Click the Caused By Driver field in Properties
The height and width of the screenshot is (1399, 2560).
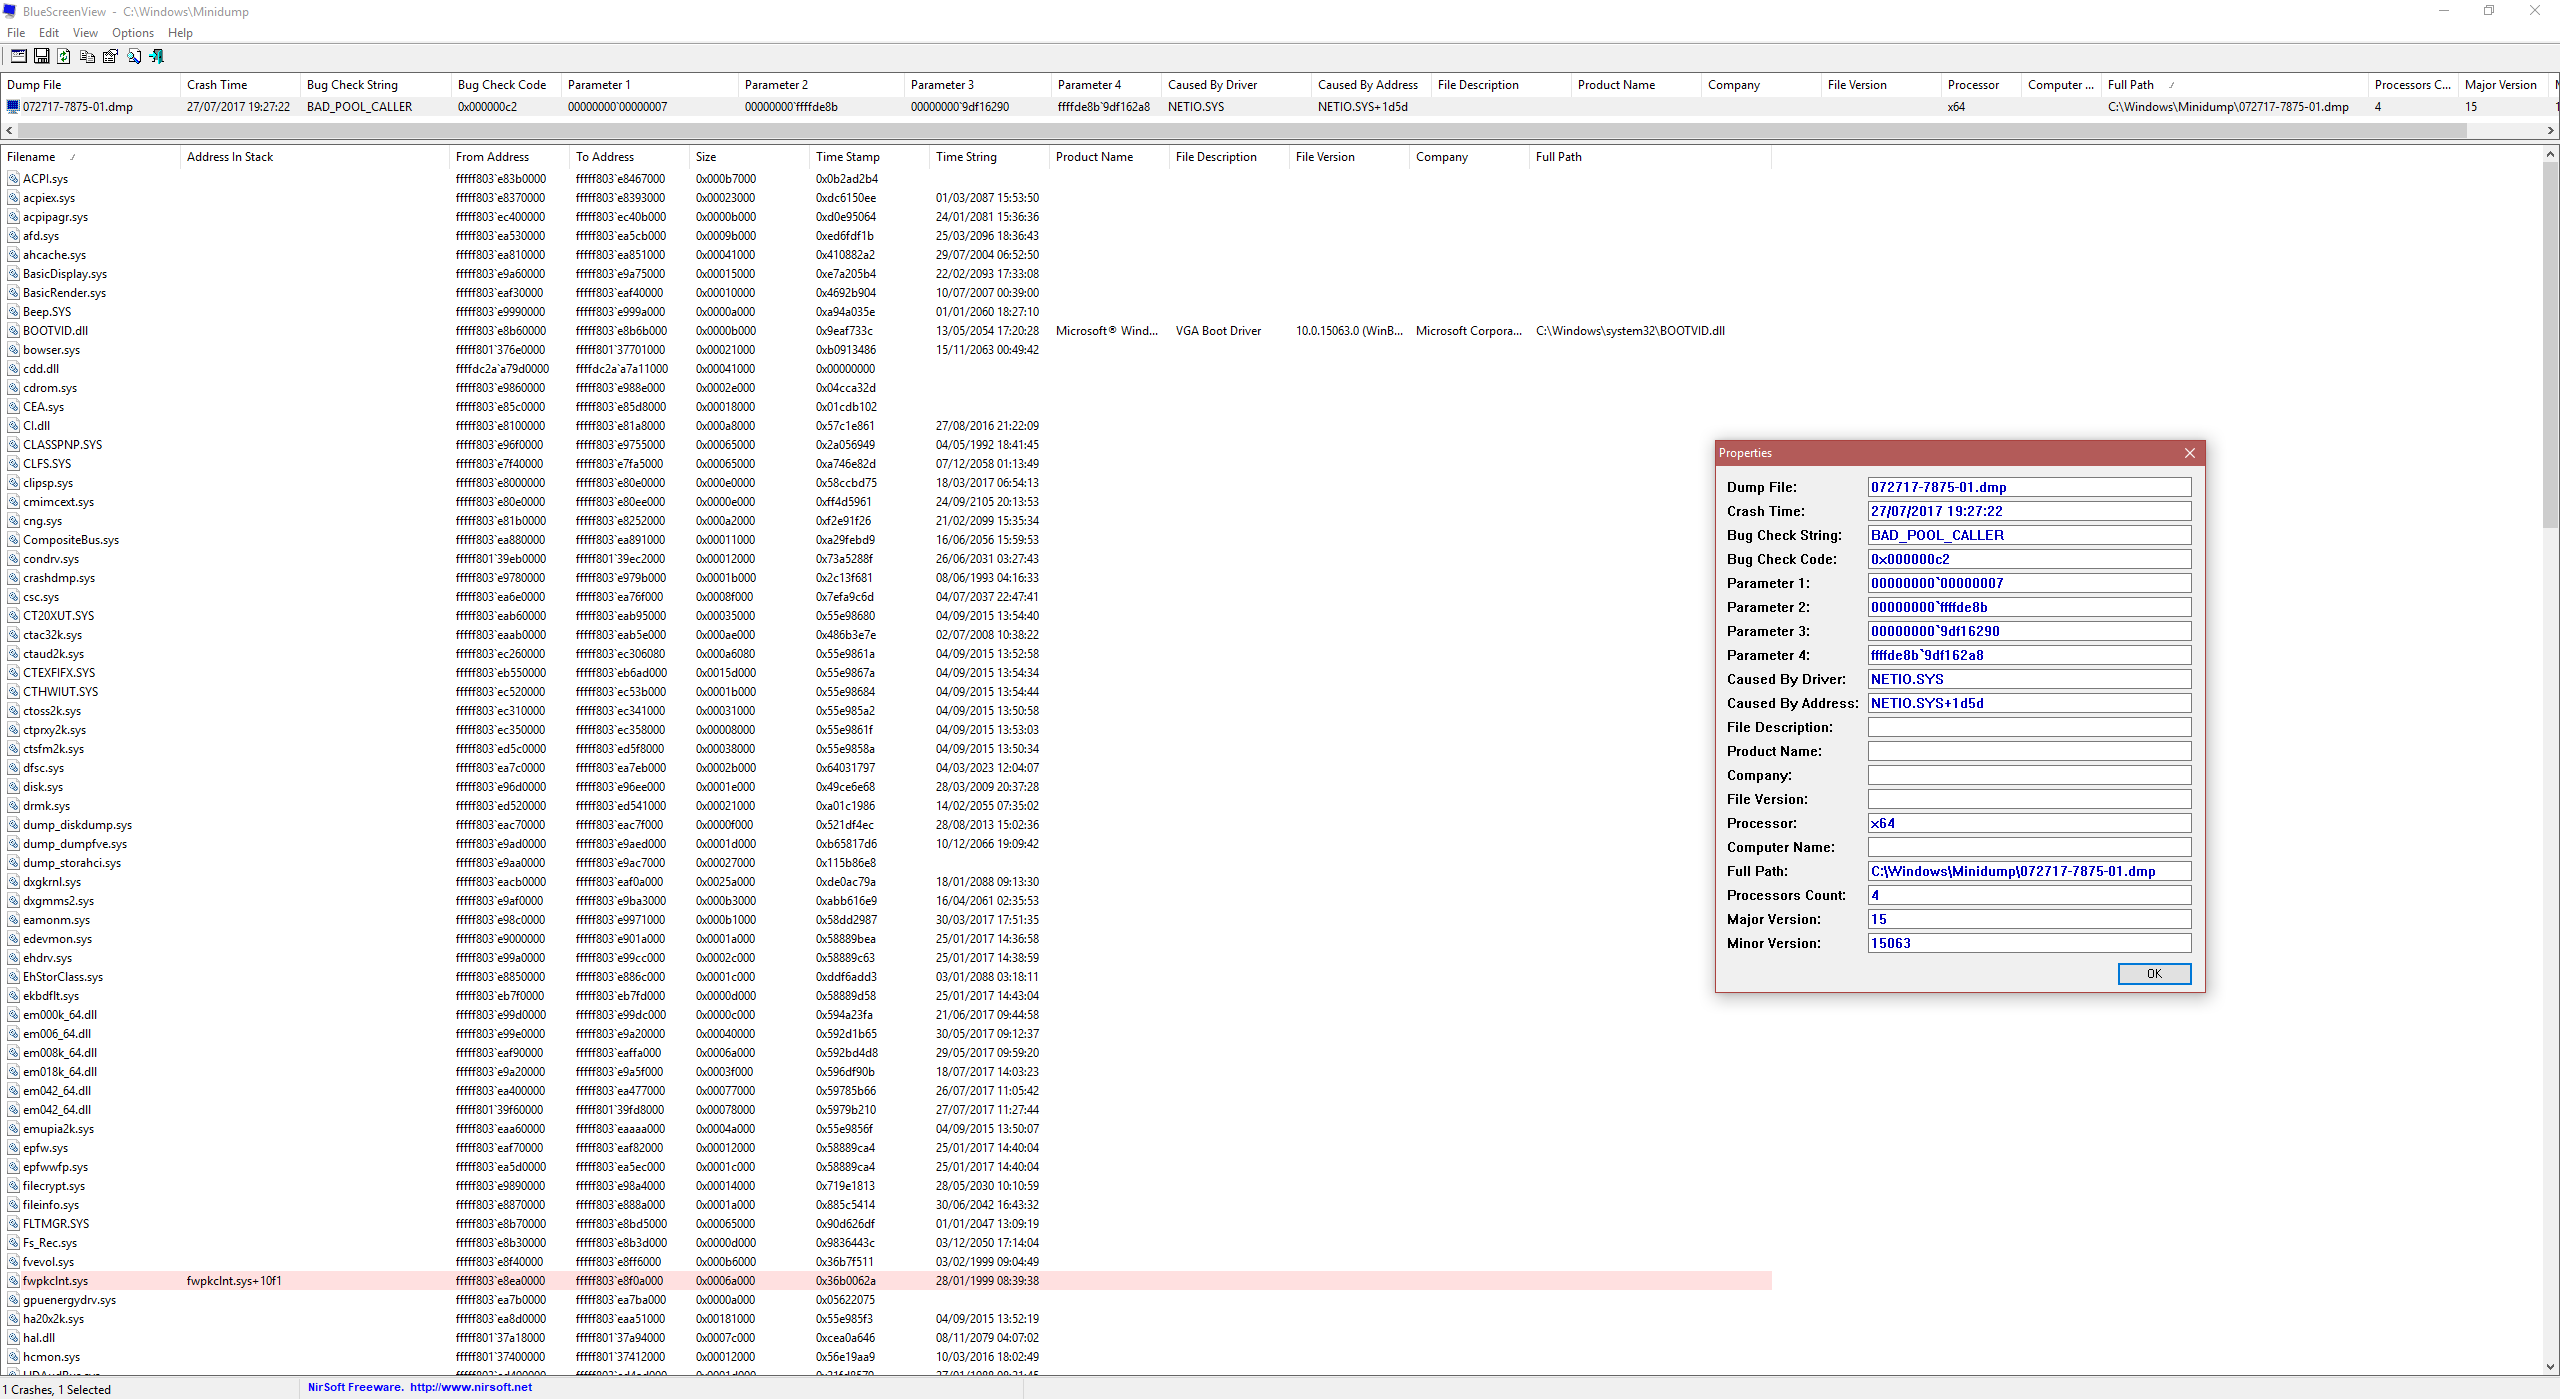[2028, 679]
